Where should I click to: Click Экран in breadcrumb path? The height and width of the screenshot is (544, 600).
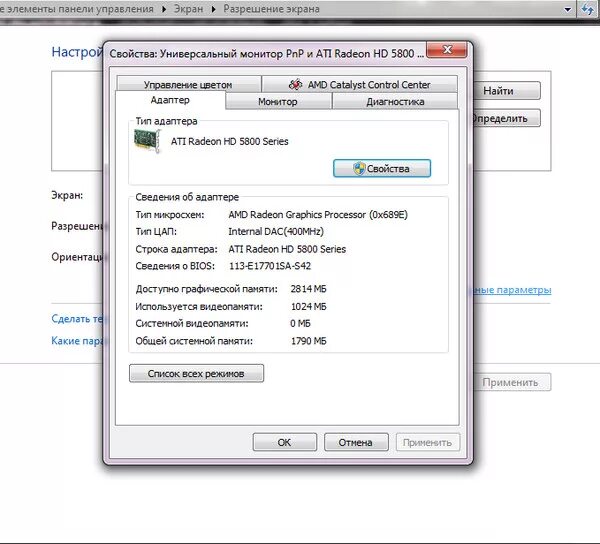click(188, 9)
